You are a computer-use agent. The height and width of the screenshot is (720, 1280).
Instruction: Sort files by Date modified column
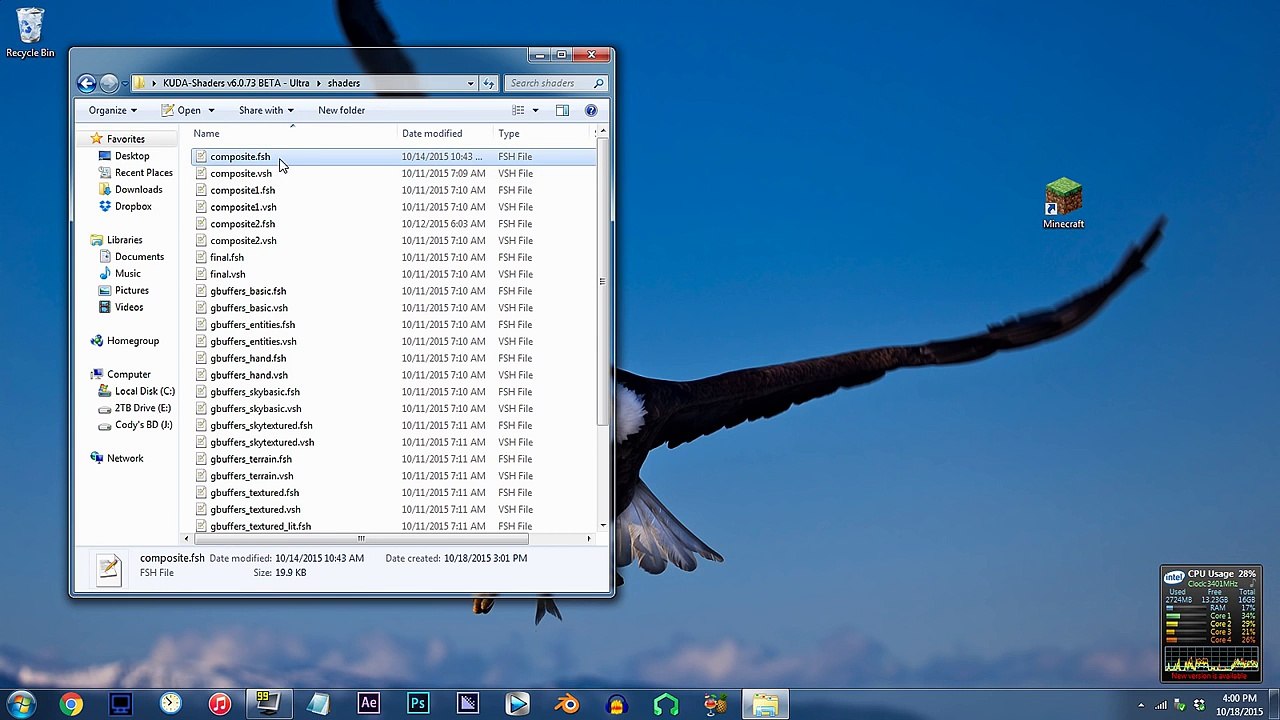point(432,133)
